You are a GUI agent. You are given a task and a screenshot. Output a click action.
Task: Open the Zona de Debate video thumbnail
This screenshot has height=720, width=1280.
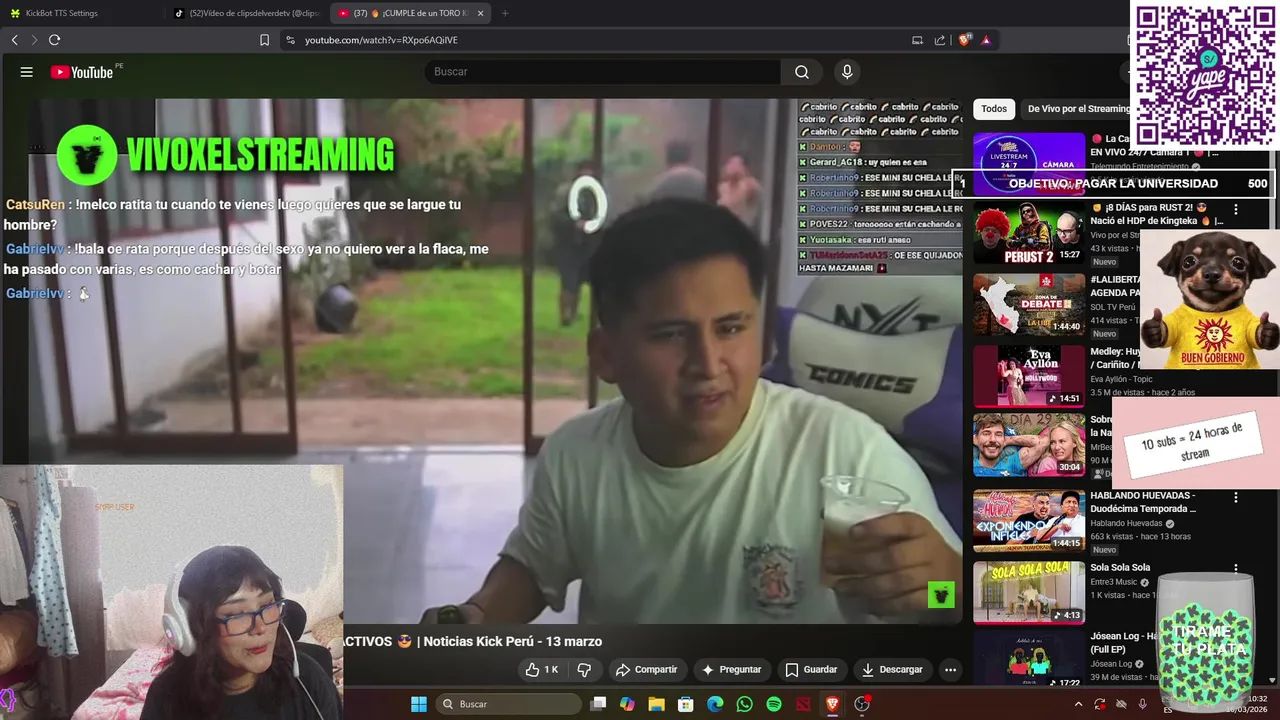point(1029,305)
